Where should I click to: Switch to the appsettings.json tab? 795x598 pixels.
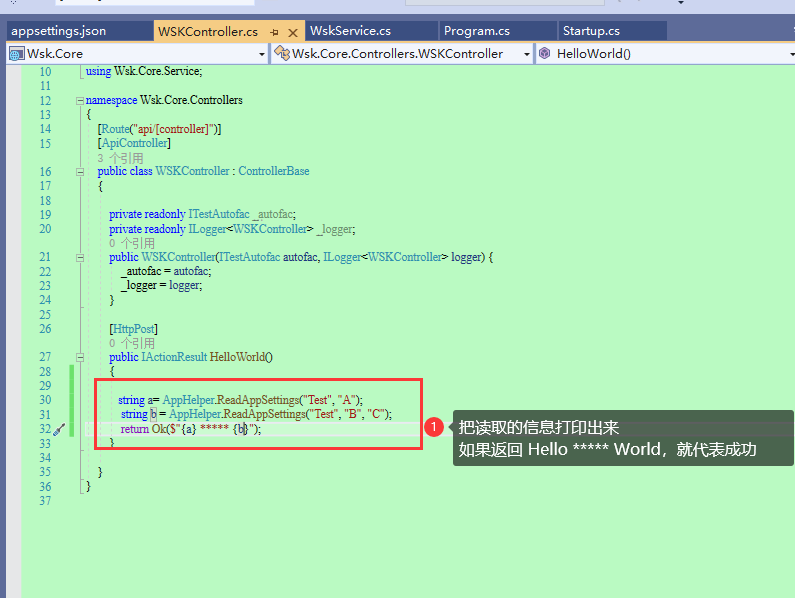pyautogui.click(x=59, y=31)
